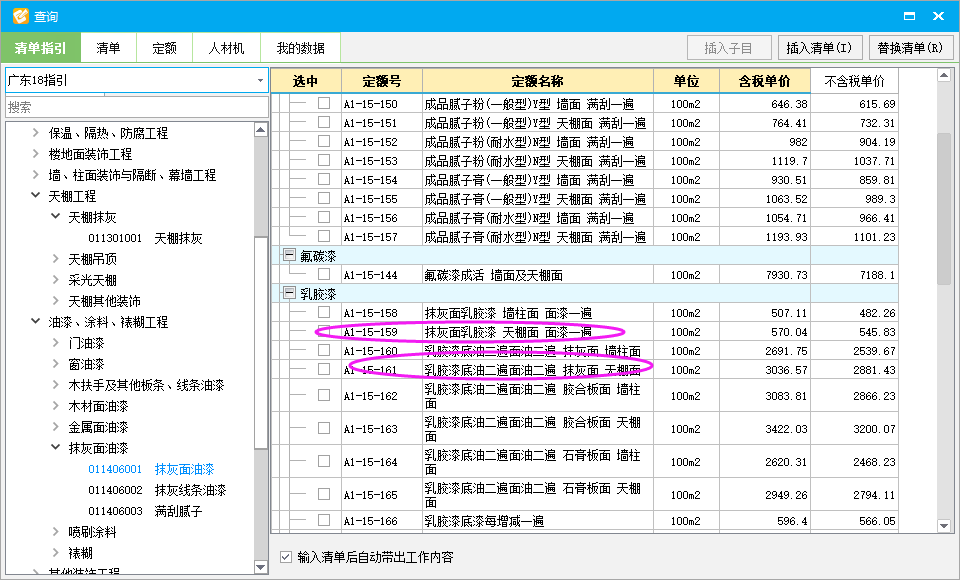960x580 pixels.
Task: Check the box for A1-15-150
Action: 324,103
